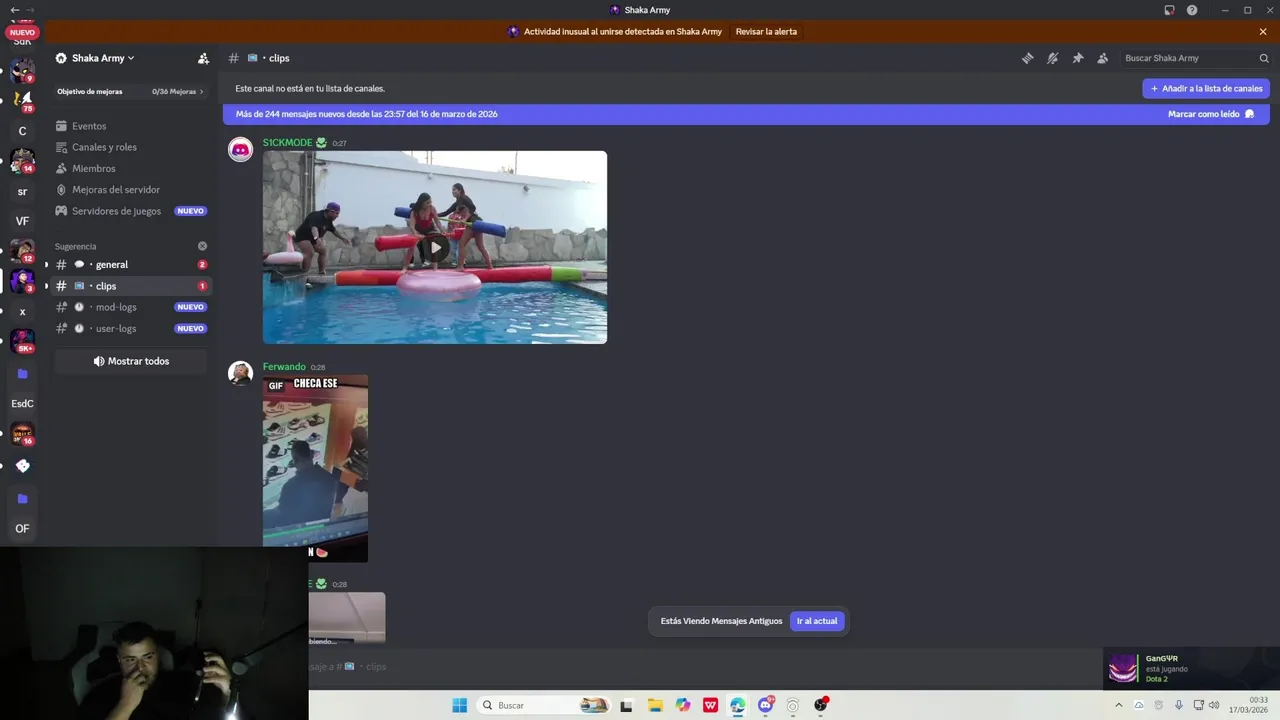Open the VF server icon
The height and width of the screenshot is (720, 1280).
pyautogui.click(x=22, y=221)
